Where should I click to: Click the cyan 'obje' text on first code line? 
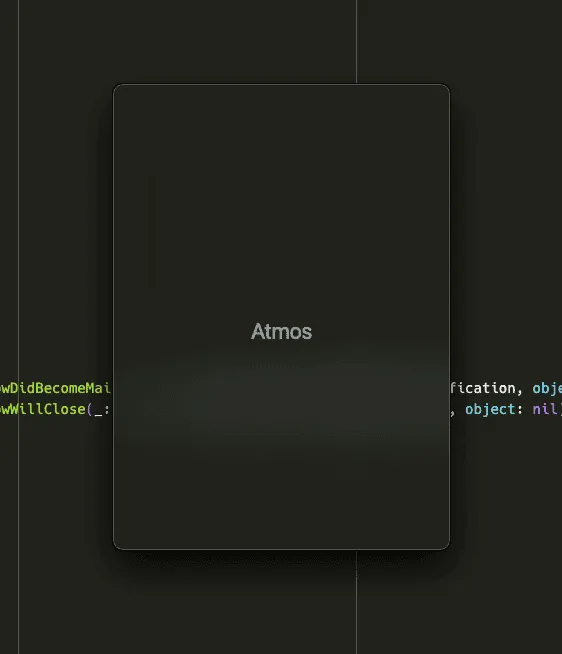click(547, 388)
